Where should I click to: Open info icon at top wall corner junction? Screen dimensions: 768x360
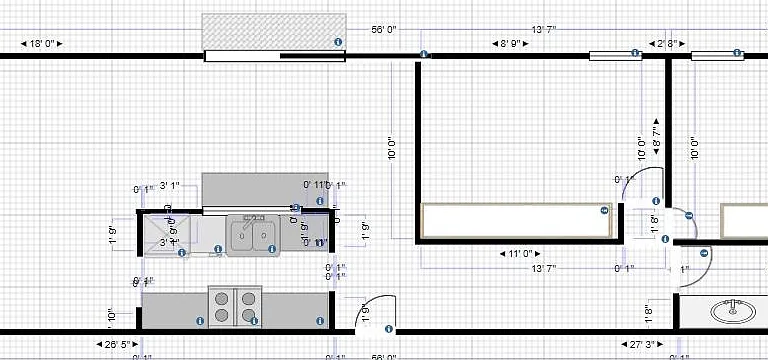click(x=424, y=53)
